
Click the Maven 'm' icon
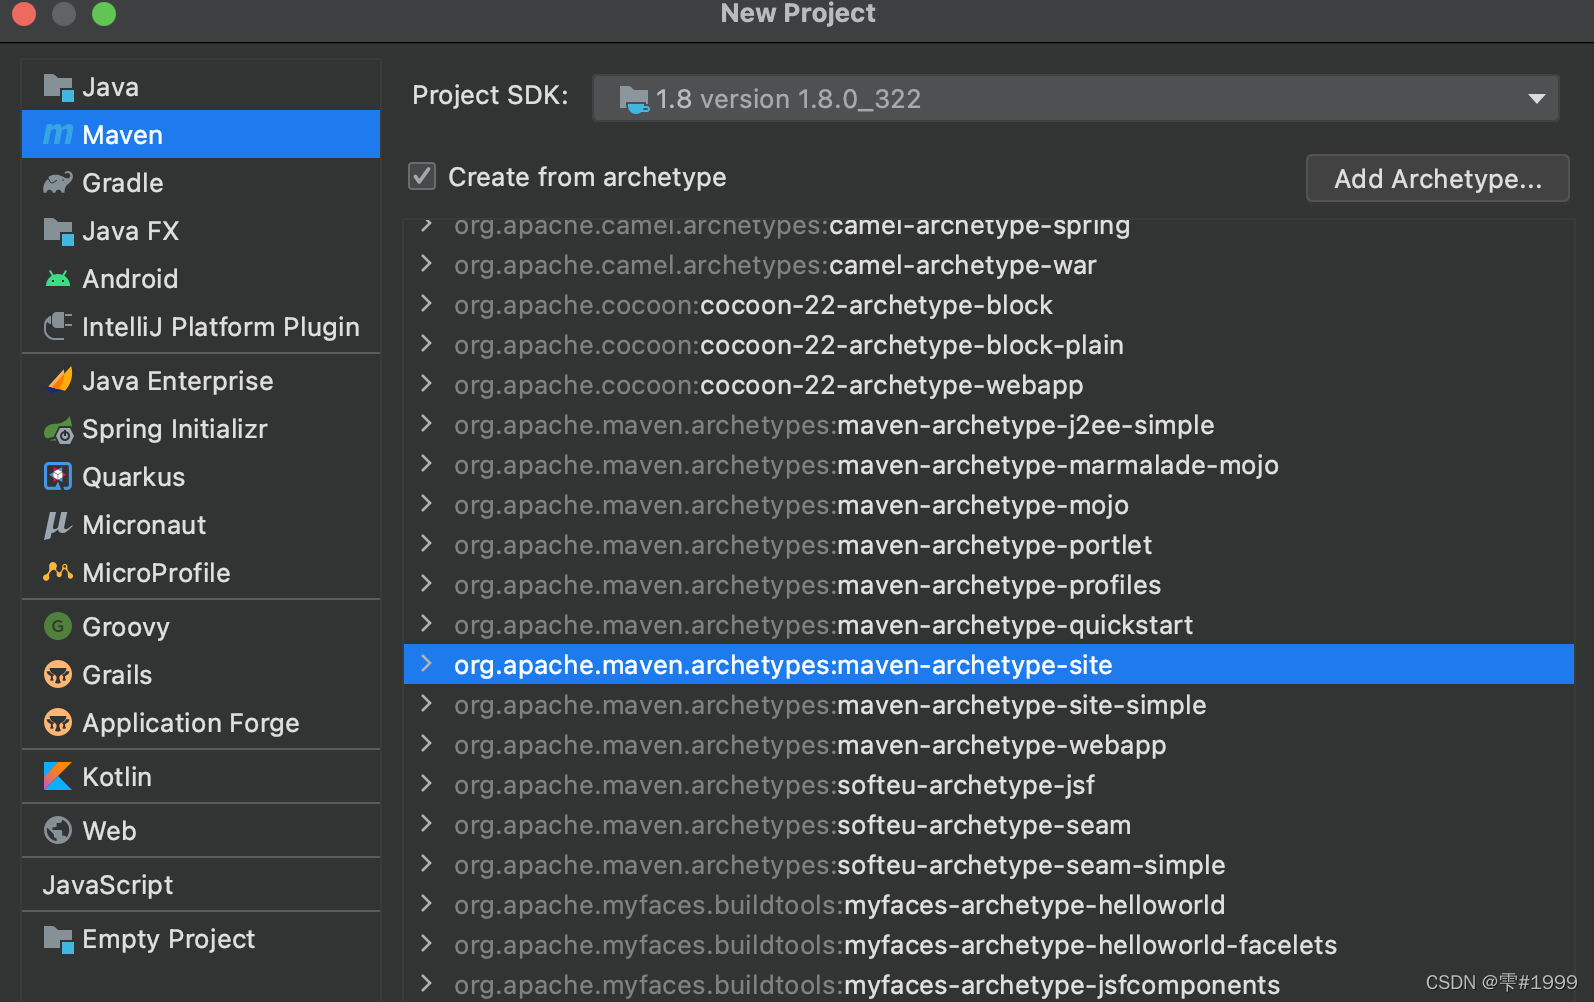[58, 134]
